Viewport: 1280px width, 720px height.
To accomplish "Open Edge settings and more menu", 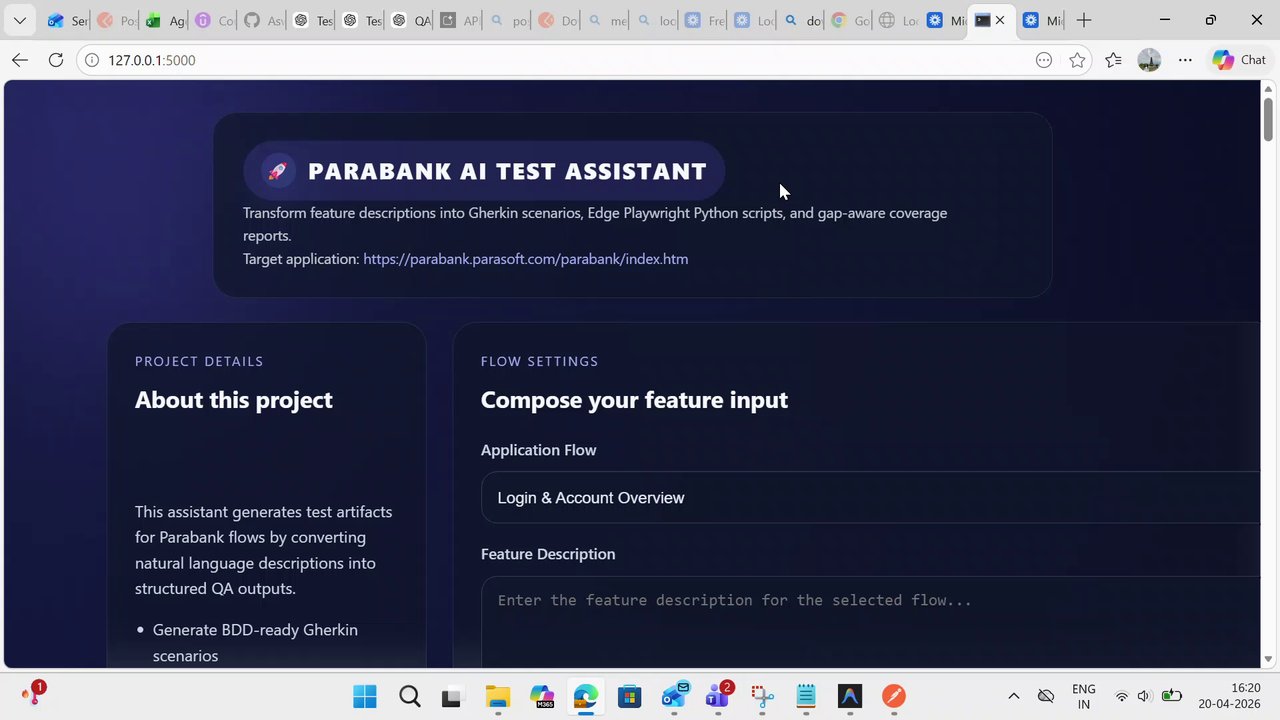I will [1185, 60].
